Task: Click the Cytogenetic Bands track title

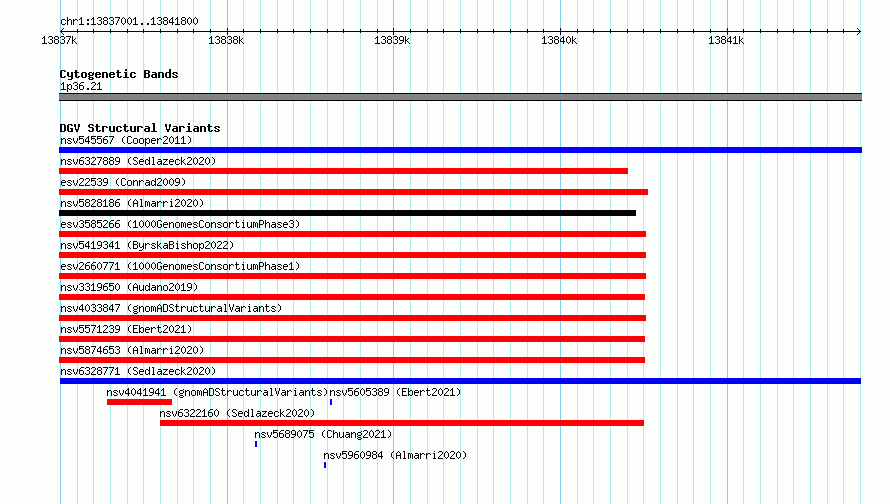Action: point(119,74)
